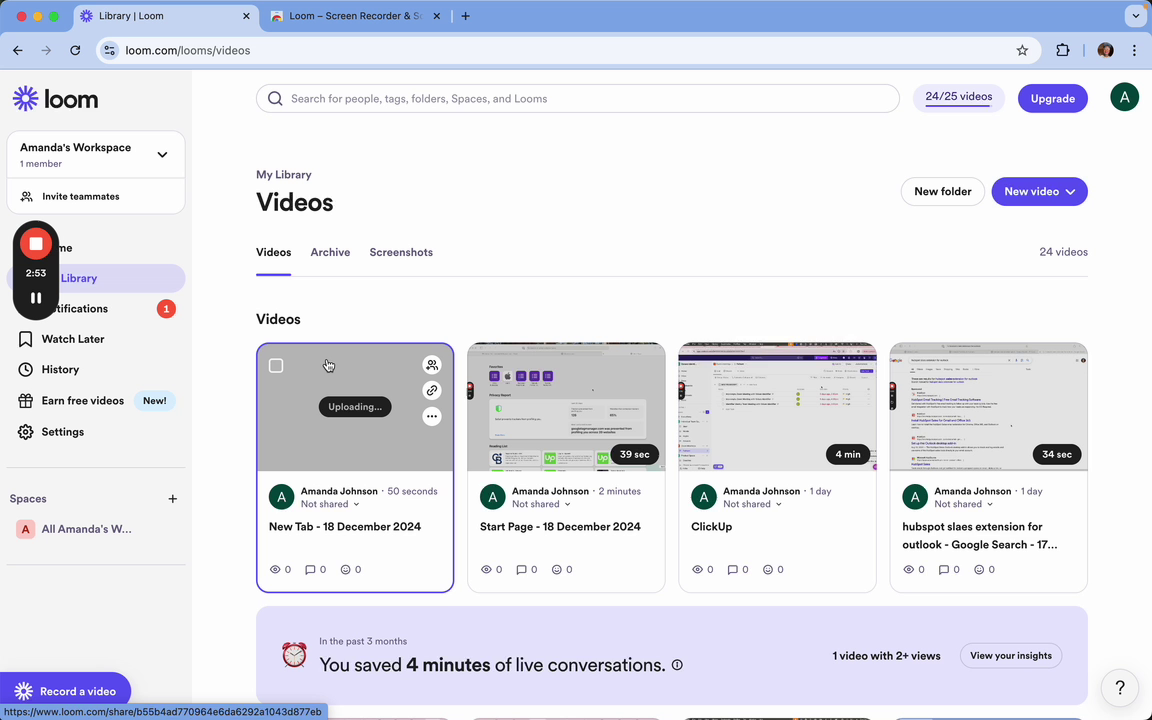Click views icon on Start Page video
1152x720 pixels.
(x=486, y=569)
